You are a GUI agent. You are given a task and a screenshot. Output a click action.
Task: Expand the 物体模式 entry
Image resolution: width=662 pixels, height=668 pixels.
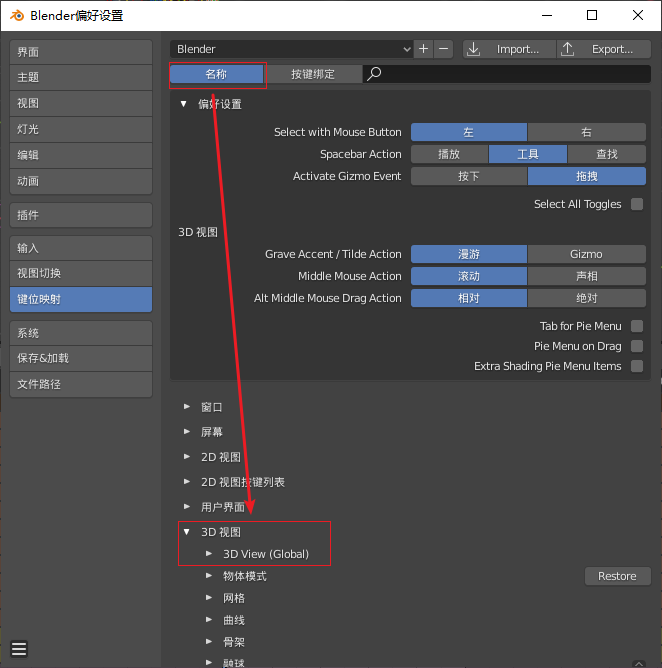[x=209, y=576]
